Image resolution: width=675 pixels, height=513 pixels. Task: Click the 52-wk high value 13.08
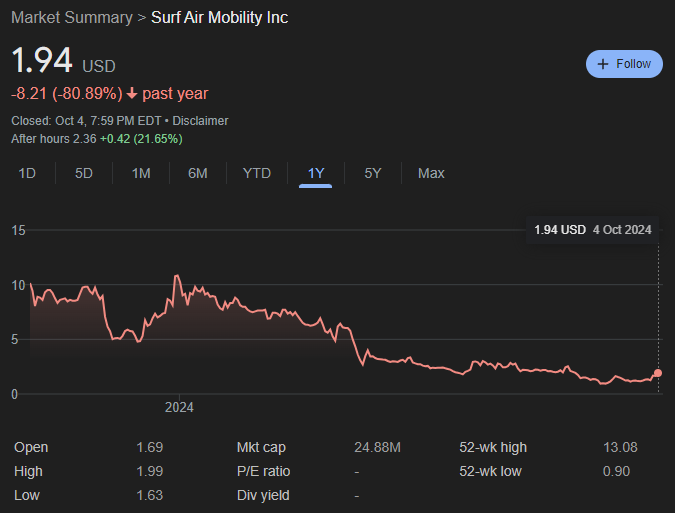(x=620, y=448)
